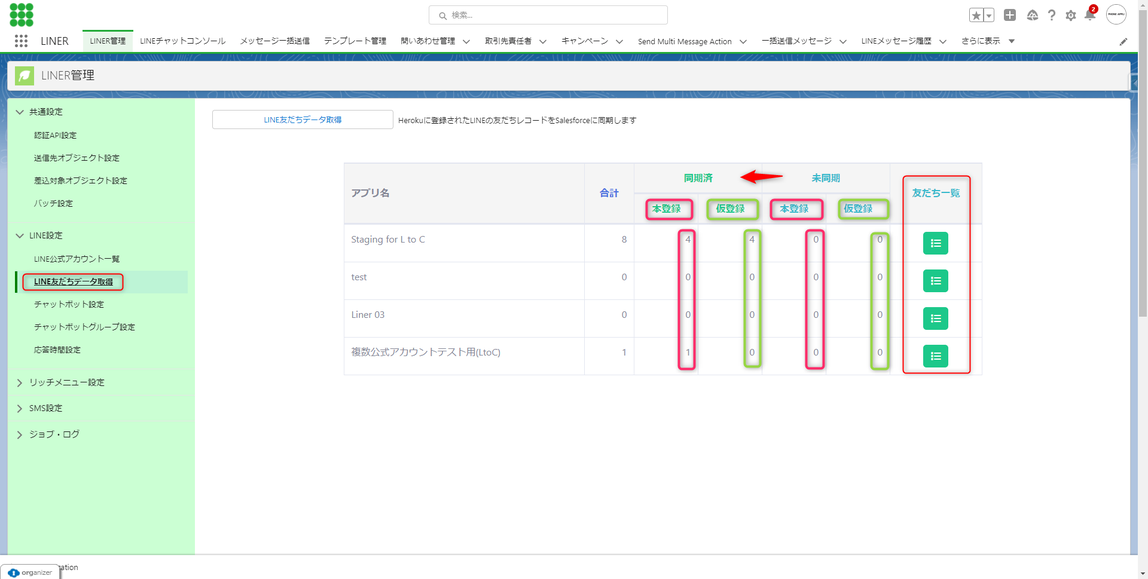Open バッチ設定 in the sidebar
The image size is (1148, 579).
click(x=53, y=203)
